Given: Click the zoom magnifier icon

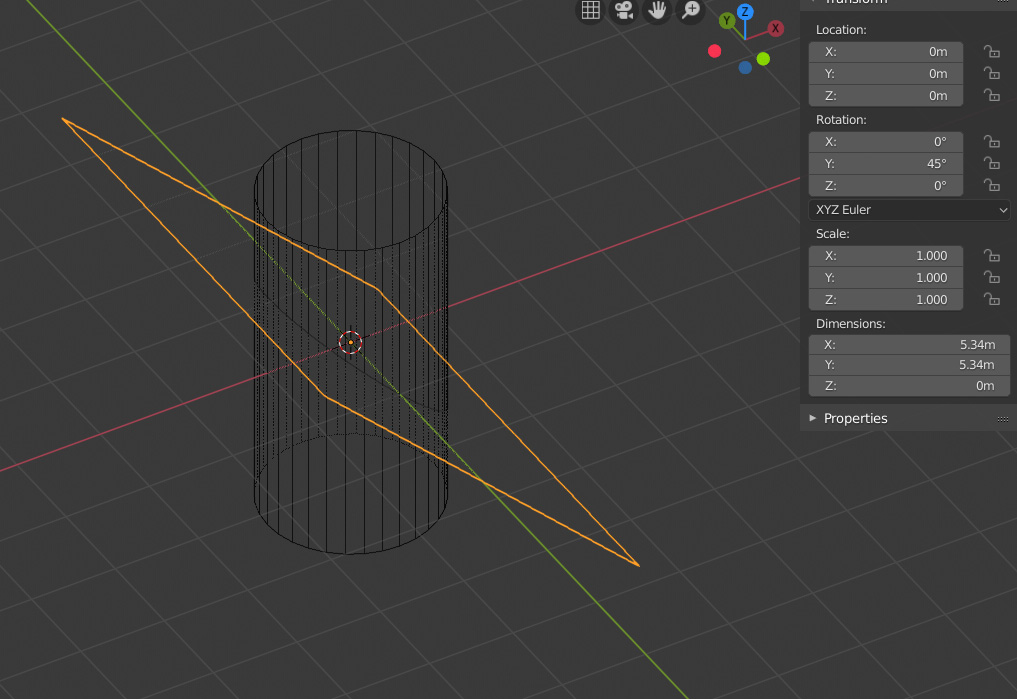Looking at the screenshot, I should [x=691, y=11].
